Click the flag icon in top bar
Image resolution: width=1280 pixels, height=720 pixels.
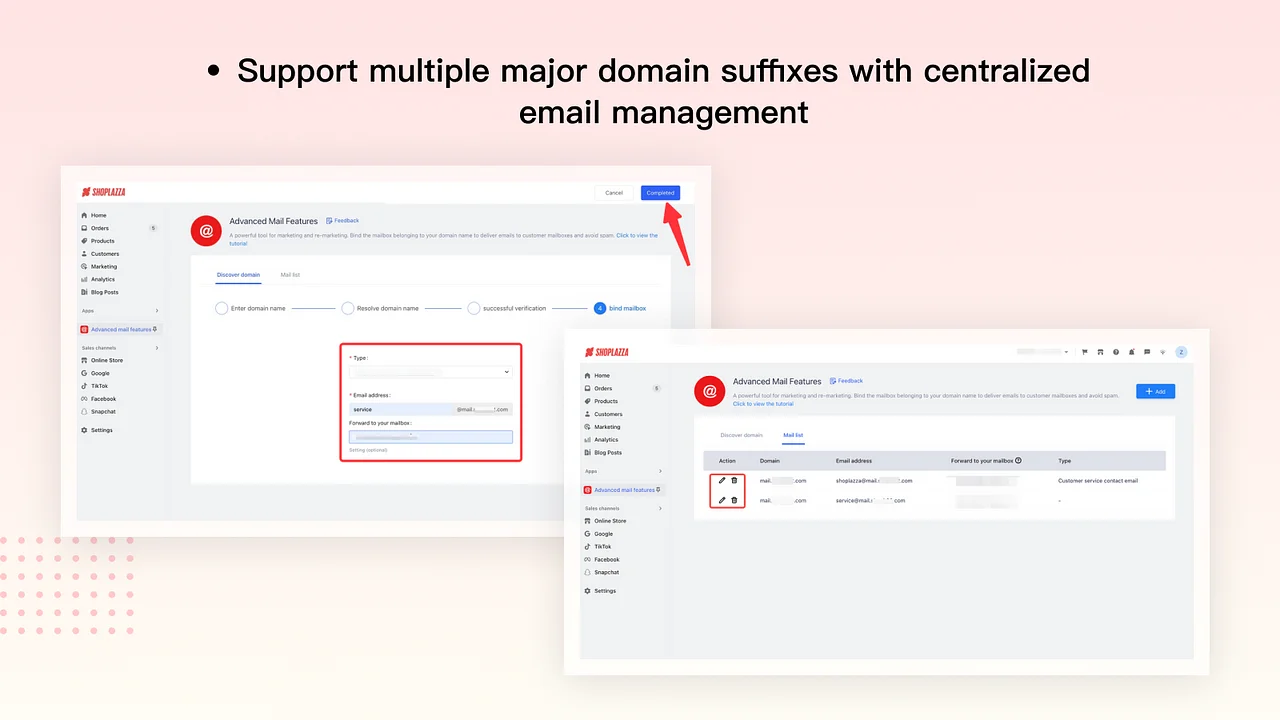pos(1085,352)
